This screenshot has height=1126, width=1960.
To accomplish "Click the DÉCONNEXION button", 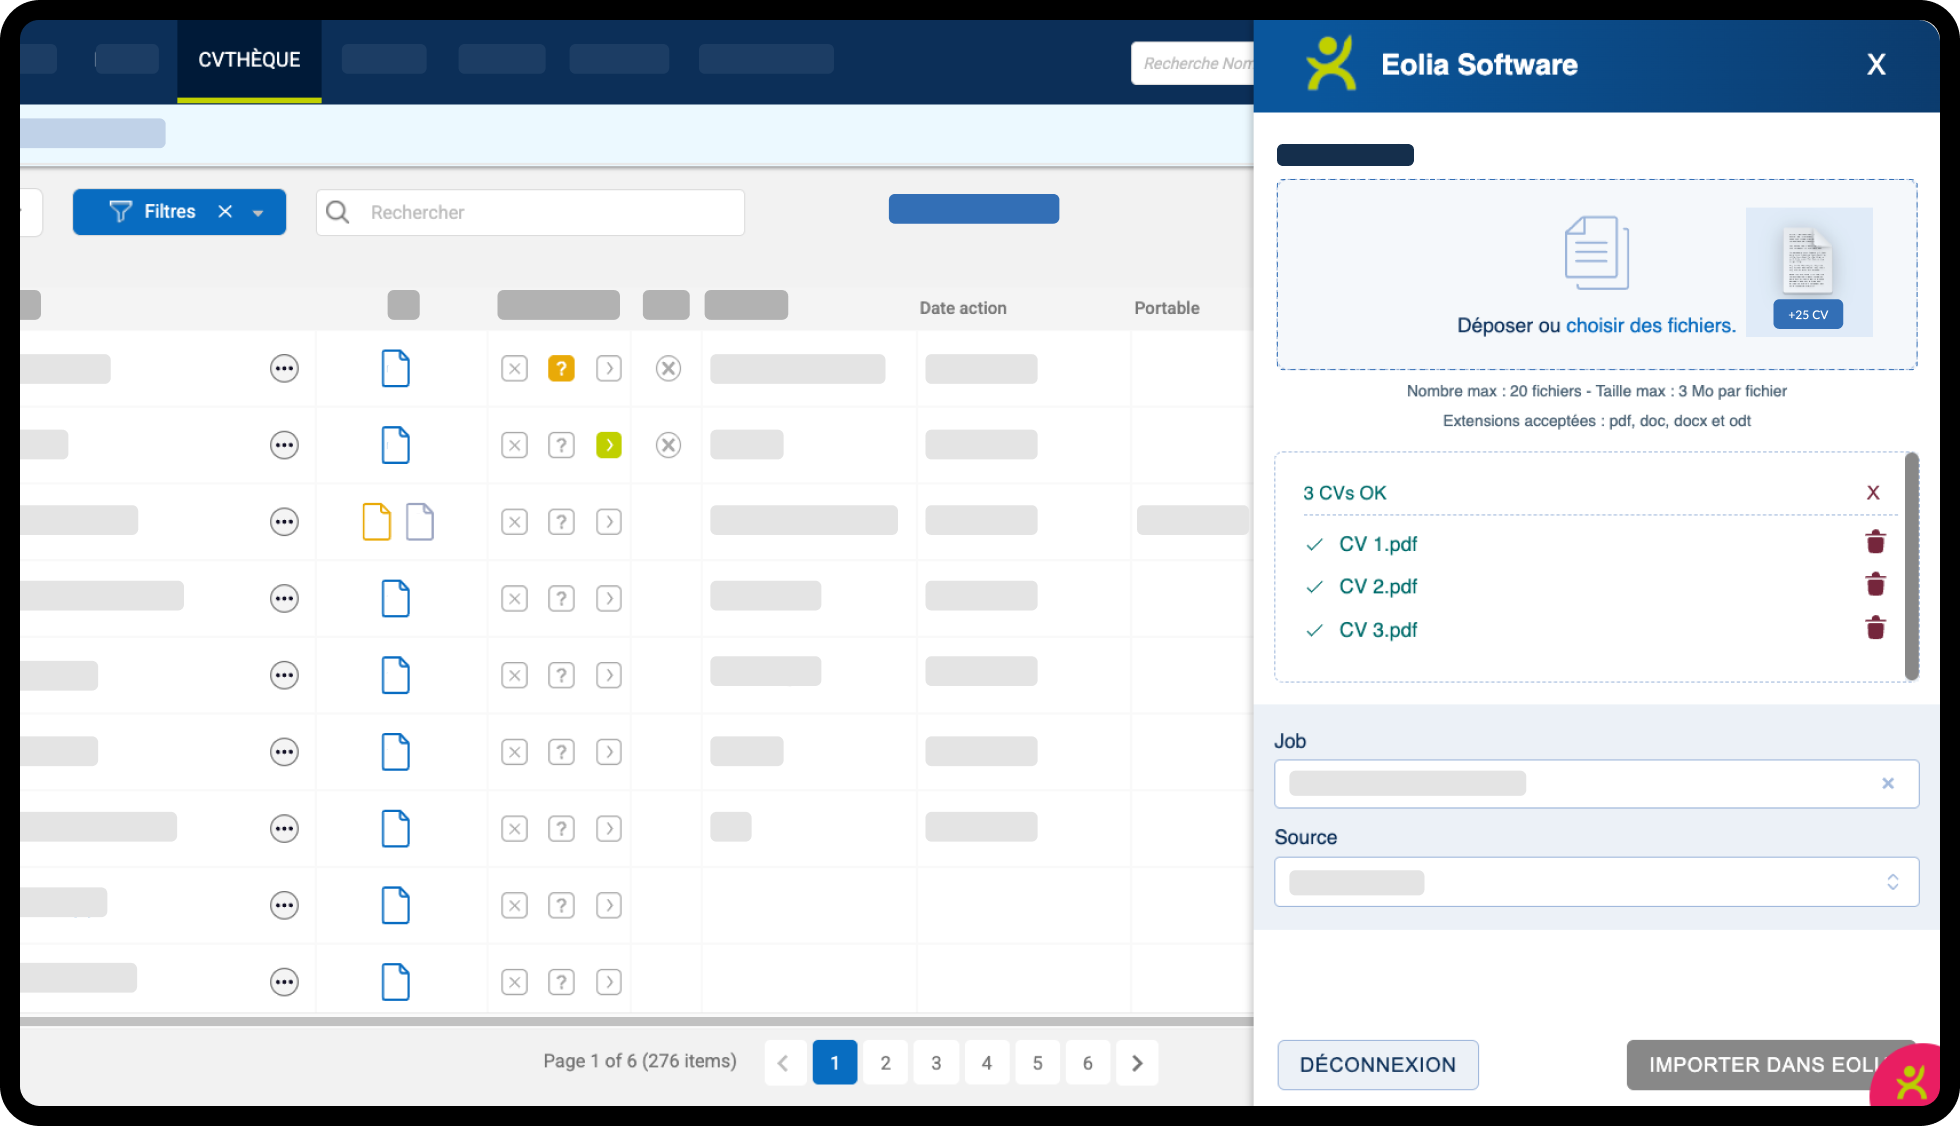I will [x=1377, y=1065].
